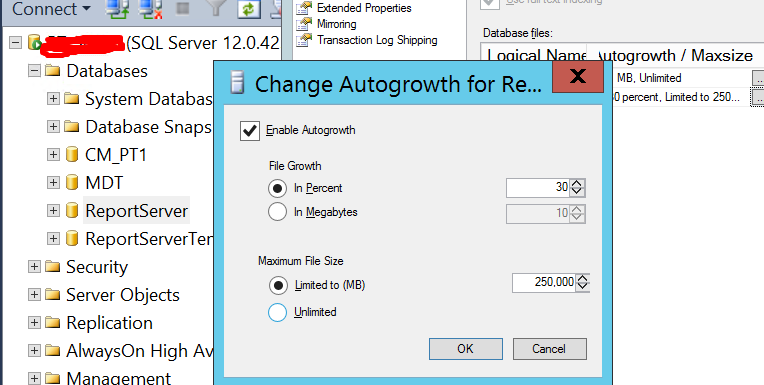Image resolution: width=764 pixels, height=385 pixels.
Task: Close the Change Autogrowth dialog
Action: click(578, 76)
